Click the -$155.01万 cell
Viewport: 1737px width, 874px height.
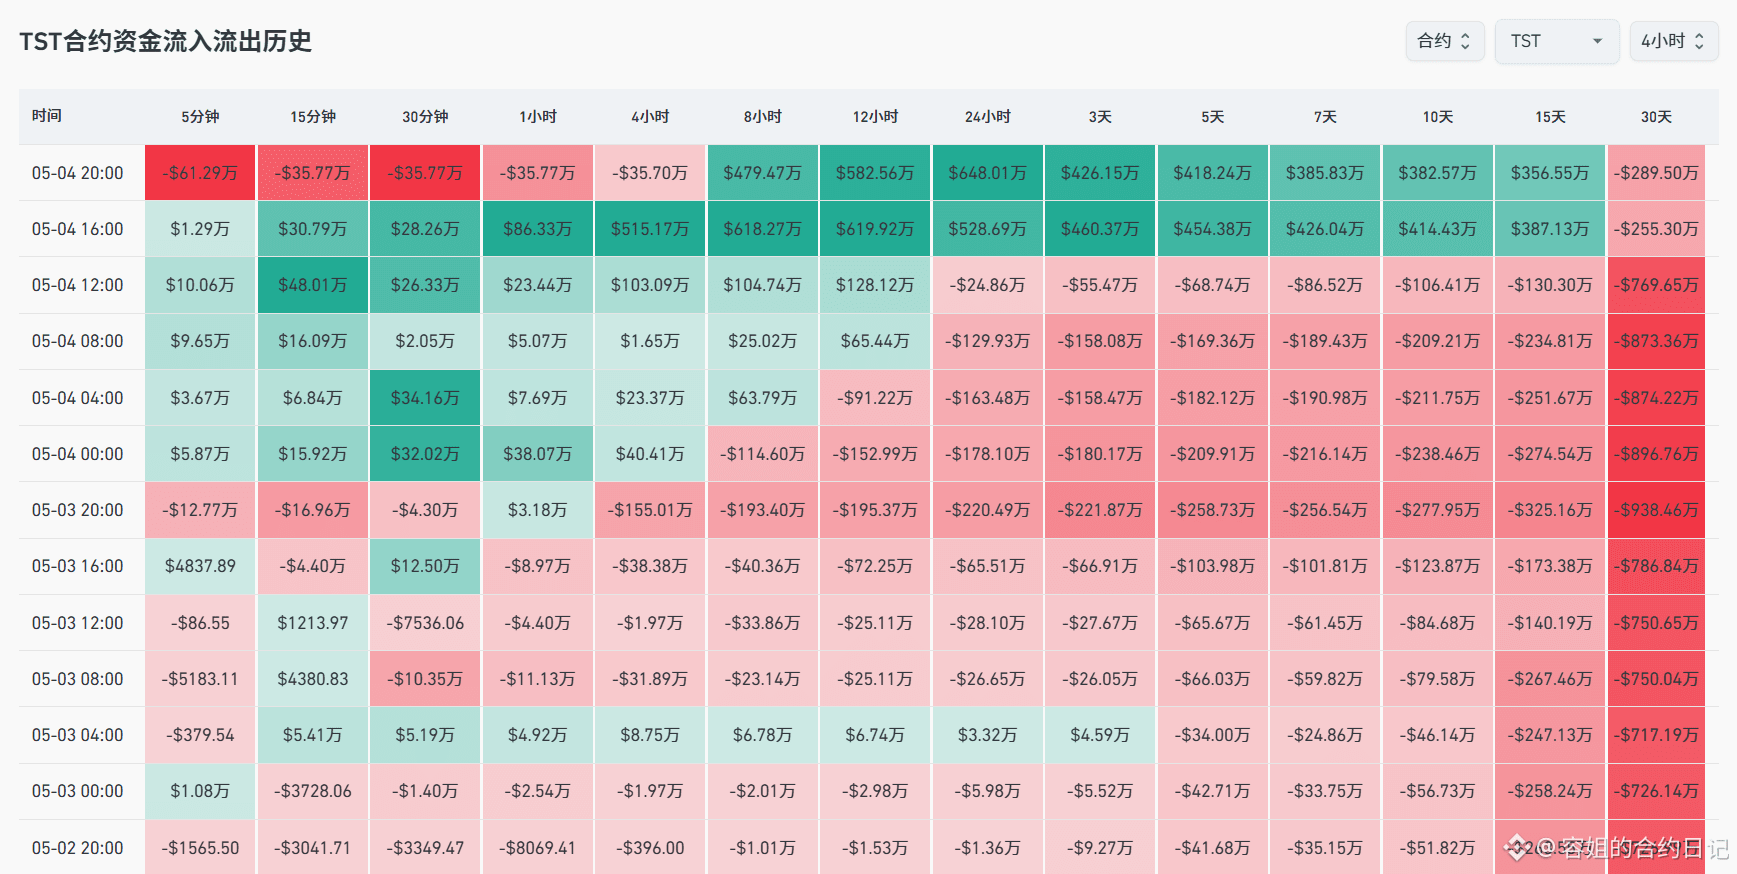pyautogui.click(x=650, y=510)
